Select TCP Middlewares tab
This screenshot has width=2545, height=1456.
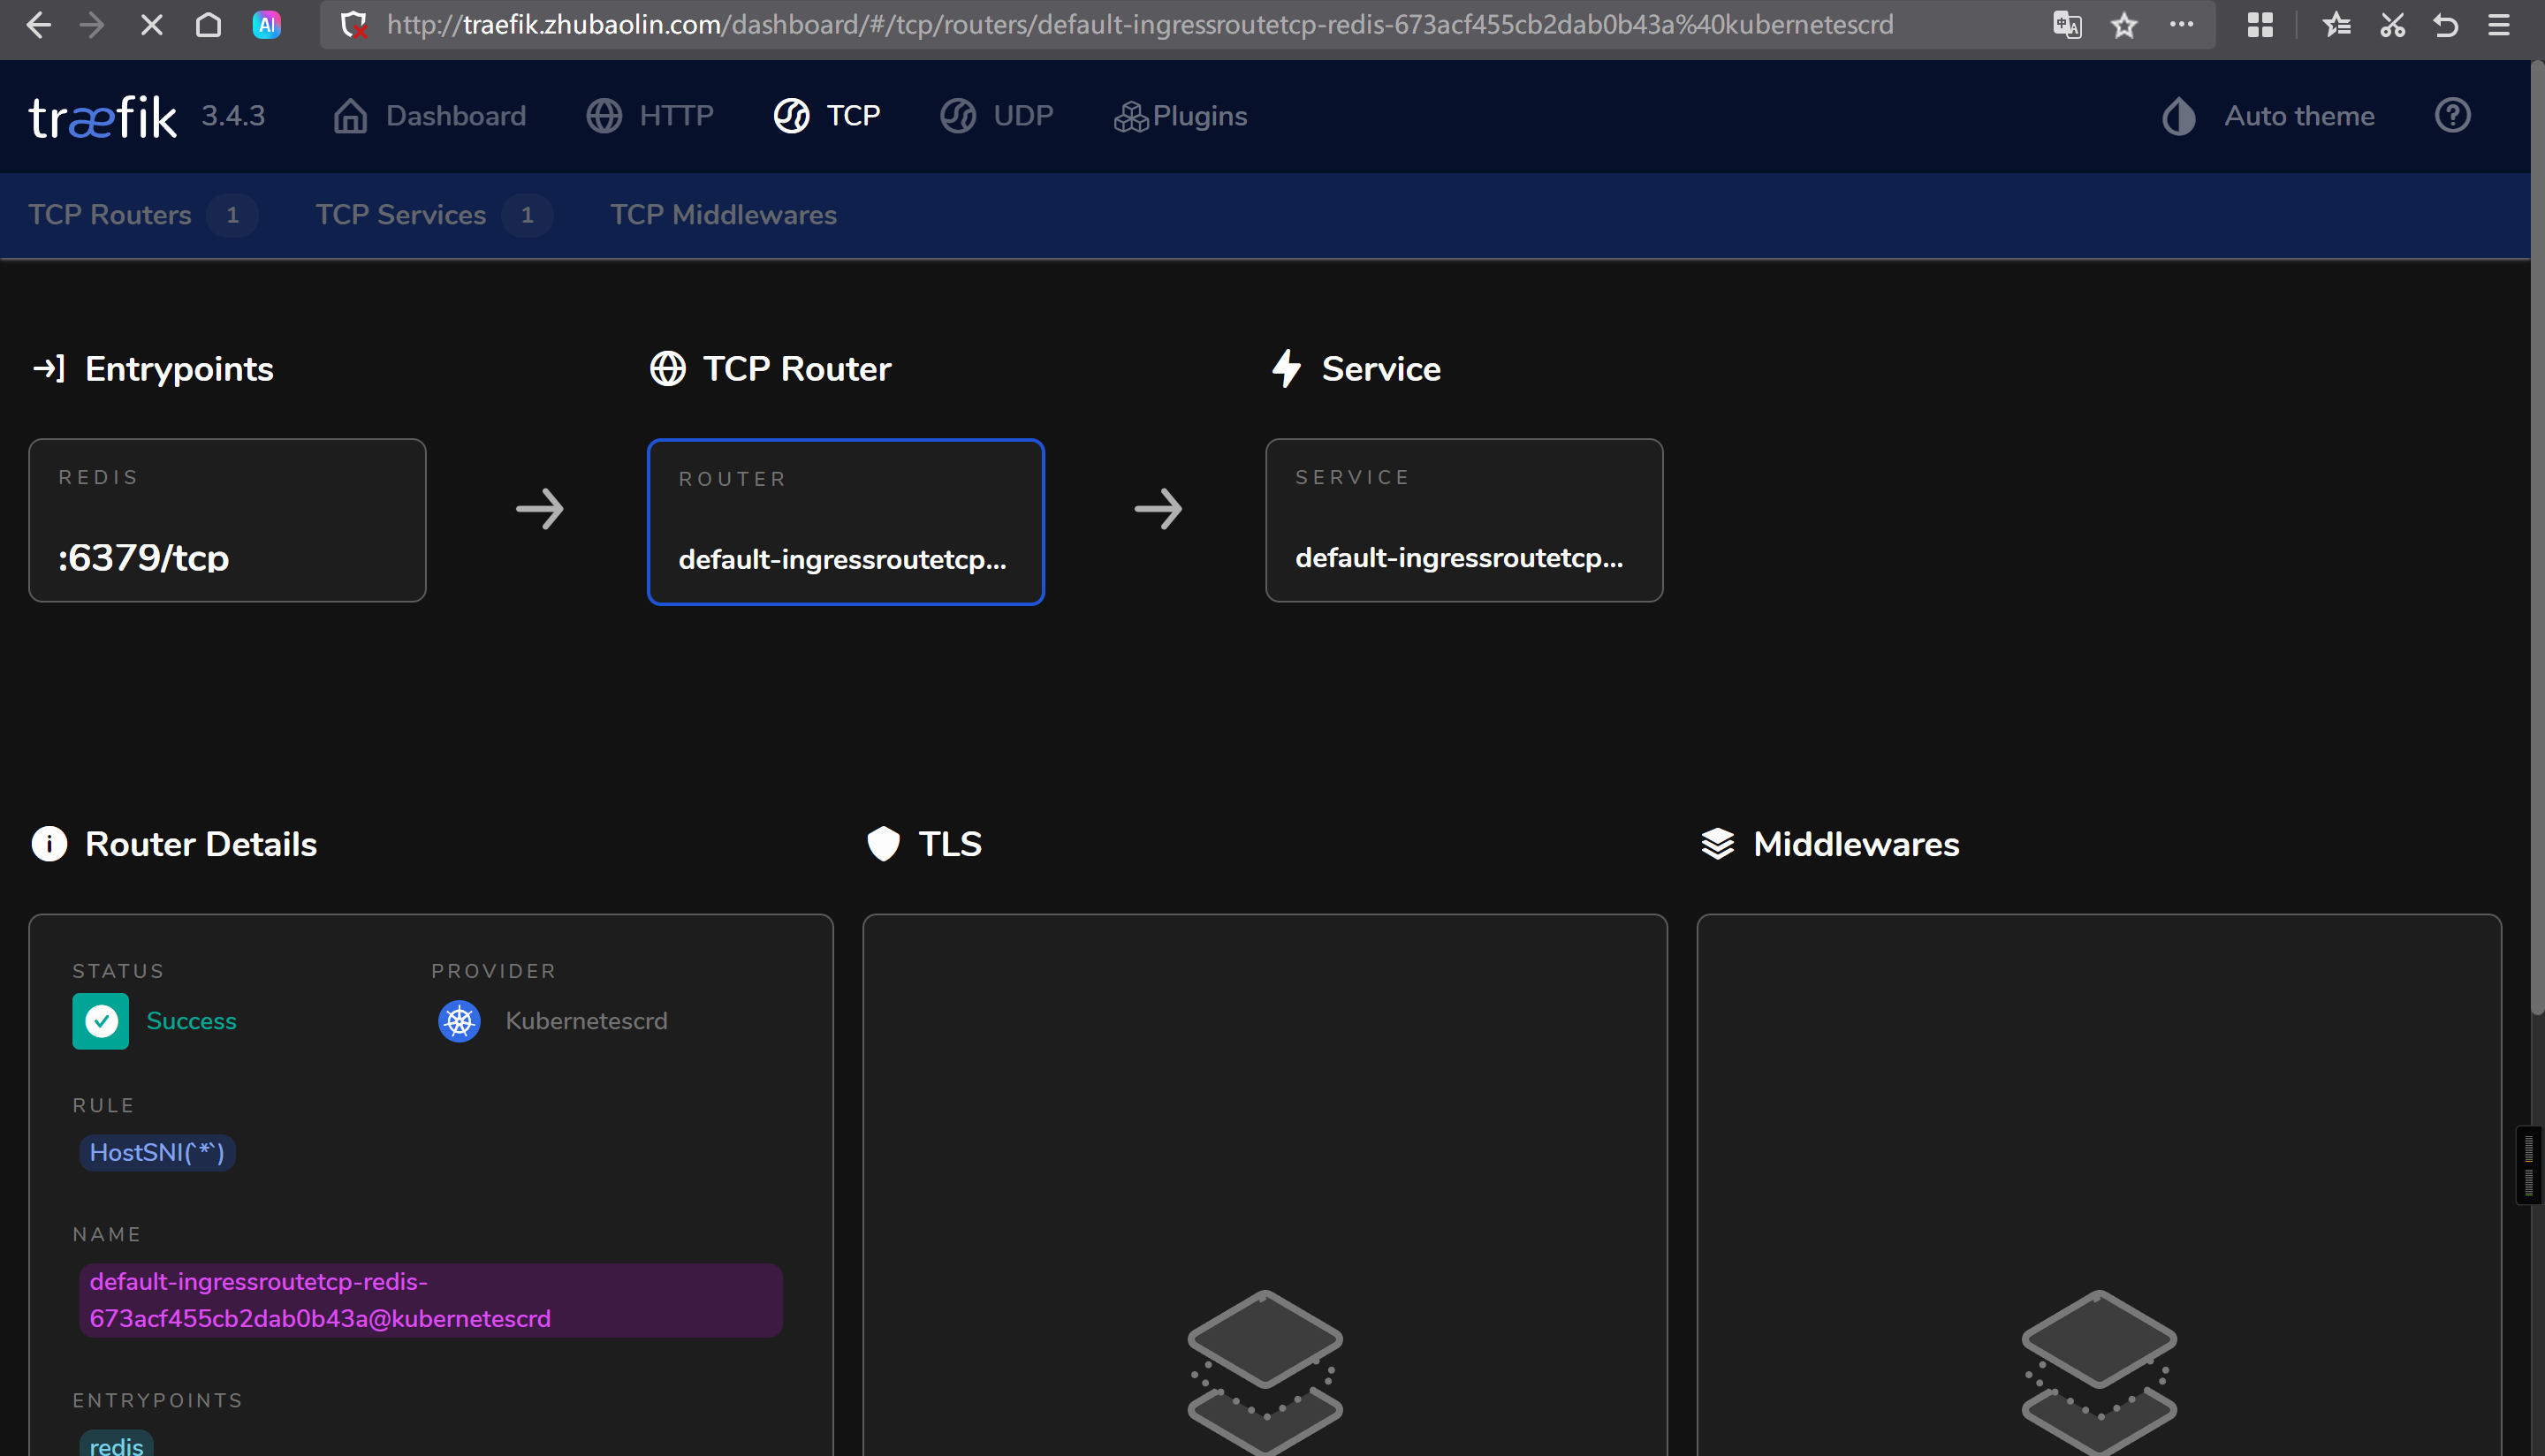click(723, 215)
